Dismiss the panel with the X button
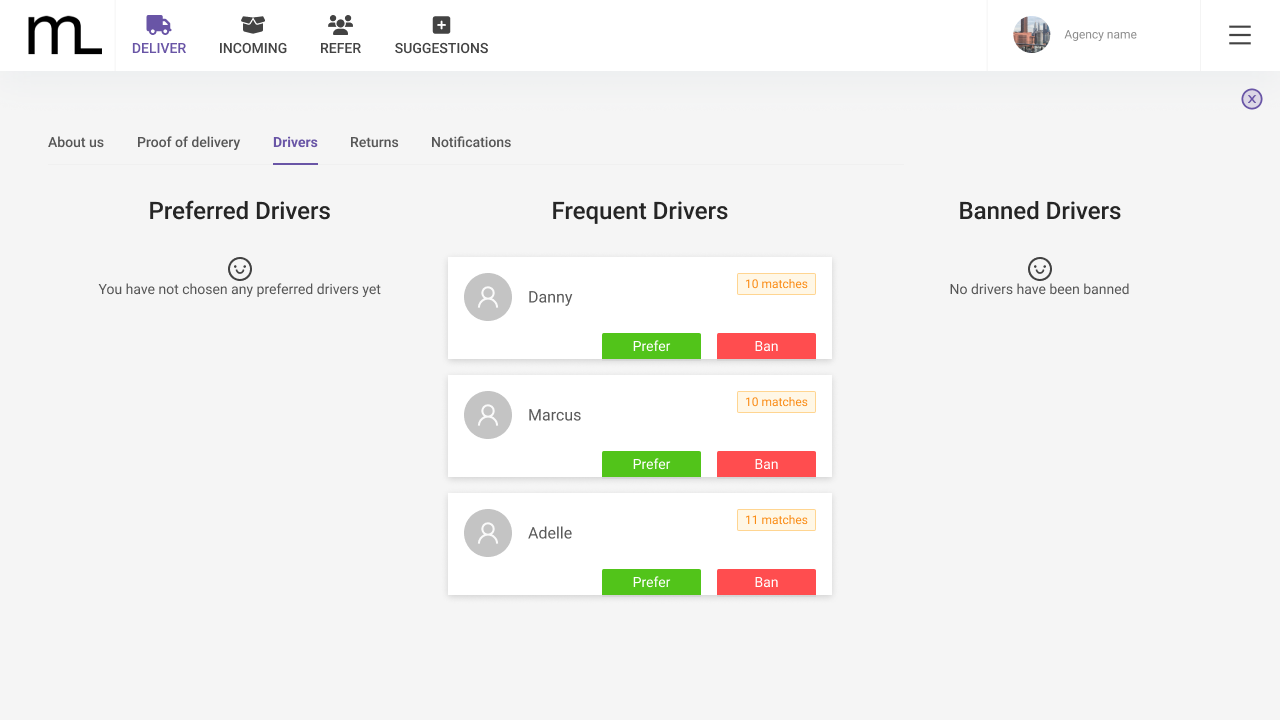 click(1252, 99)
